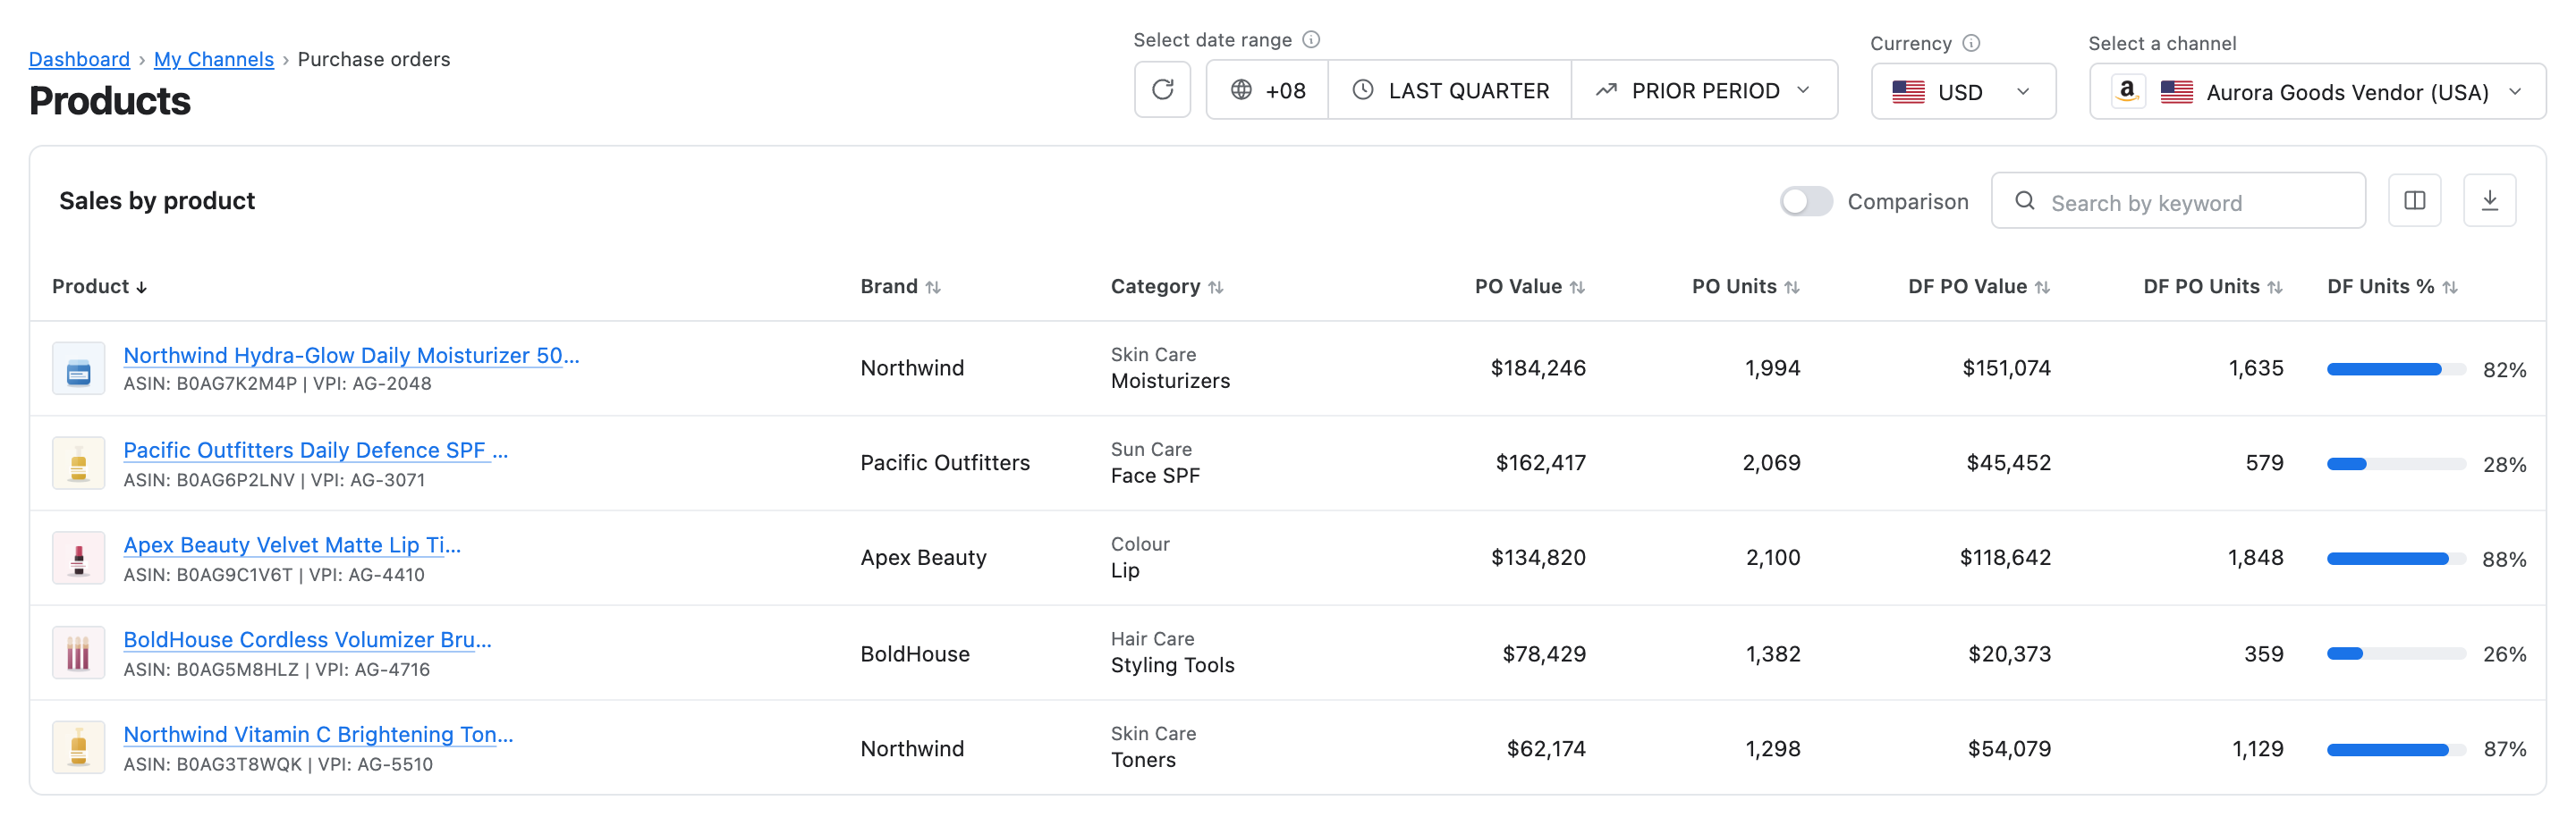Screen dimensions: 2576x826
Task: Click the Face SPF category cell
Action: click(x=1155, y=476)
